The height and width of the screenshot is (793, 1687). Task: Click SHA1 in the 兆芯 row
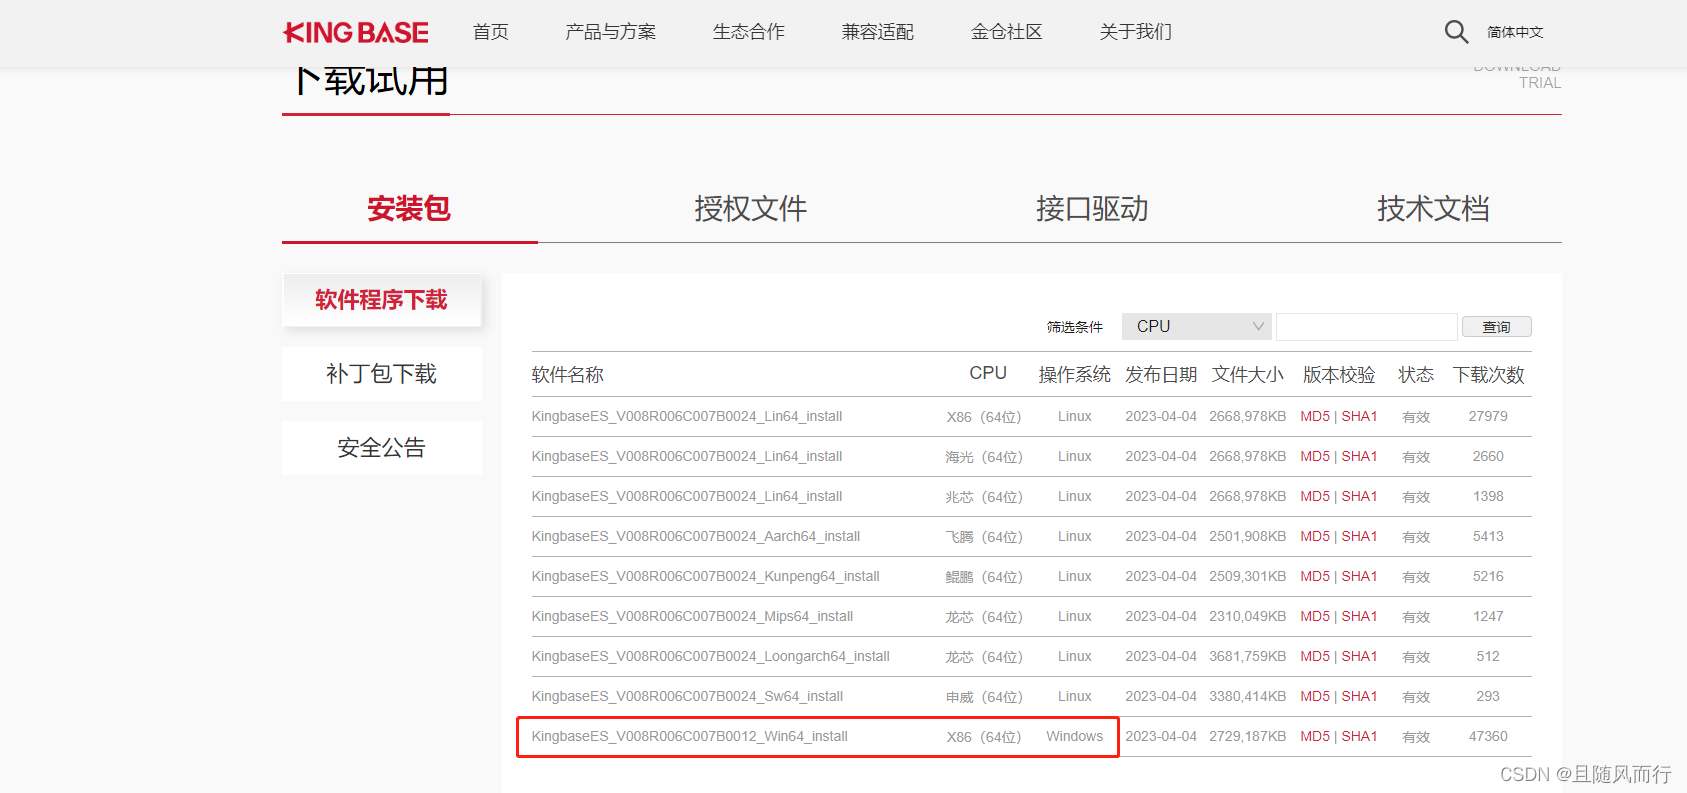click(x=1359, y=496)
